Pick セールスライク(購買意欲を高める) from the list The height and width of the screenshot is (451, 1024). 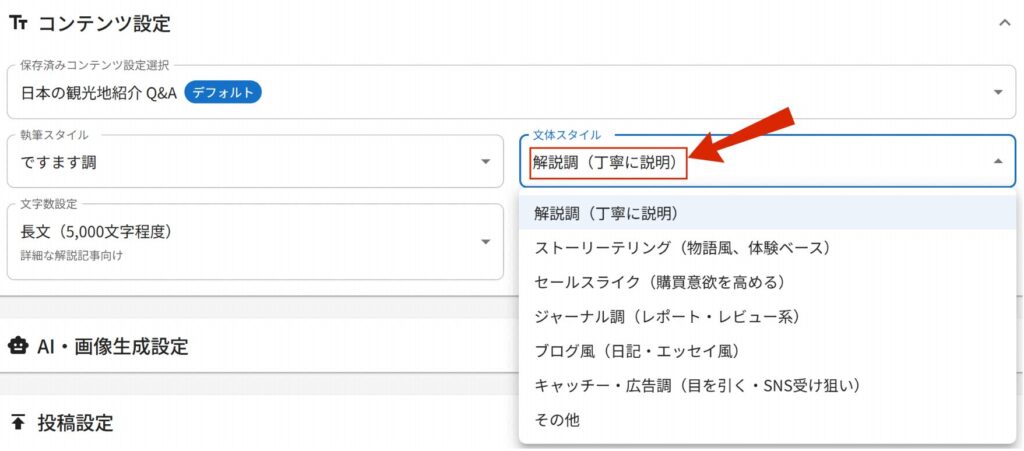click(x=660, y=282)
